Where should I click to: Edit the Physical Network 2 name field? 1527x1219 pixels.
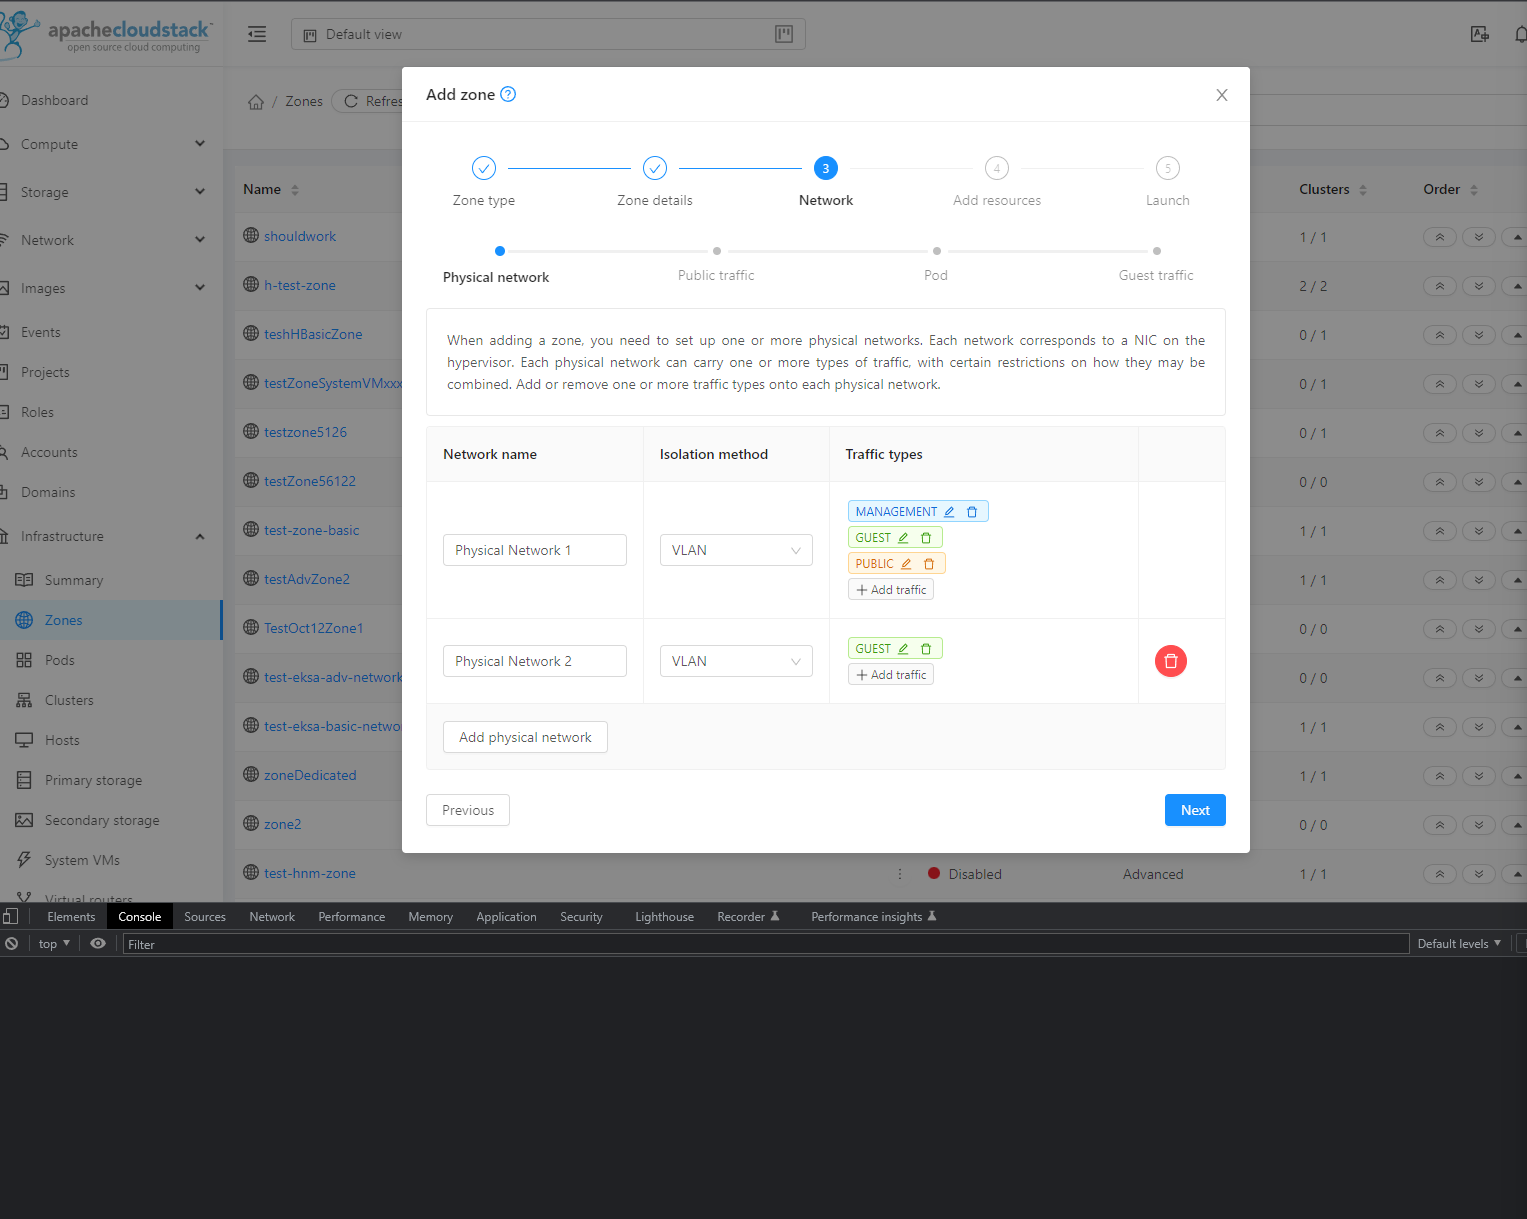535,661
